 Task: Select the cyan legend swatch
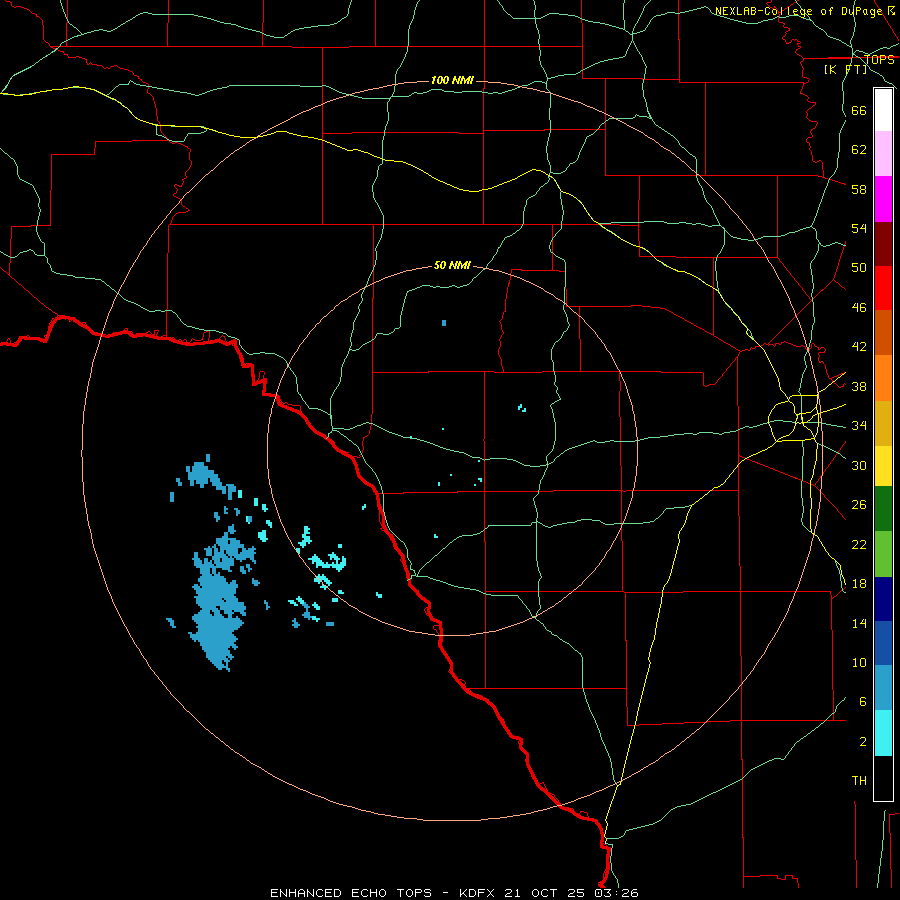point(883,733)
